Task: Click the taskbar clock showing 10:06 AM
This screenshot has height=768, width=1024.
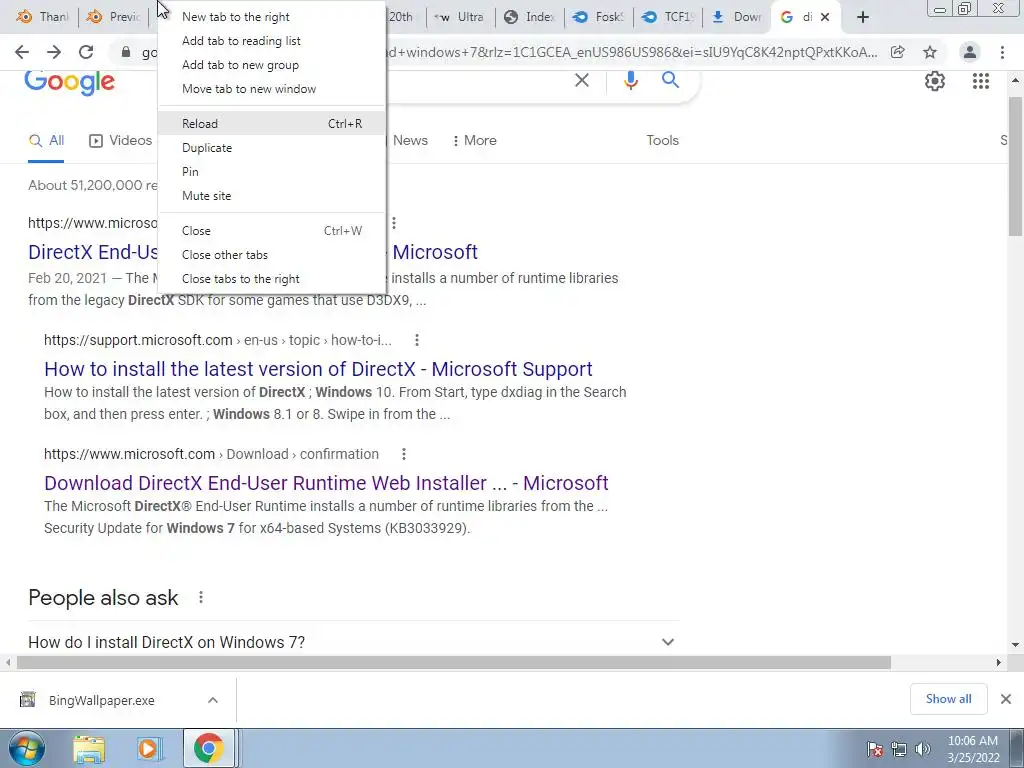Action: click(972, 749)
